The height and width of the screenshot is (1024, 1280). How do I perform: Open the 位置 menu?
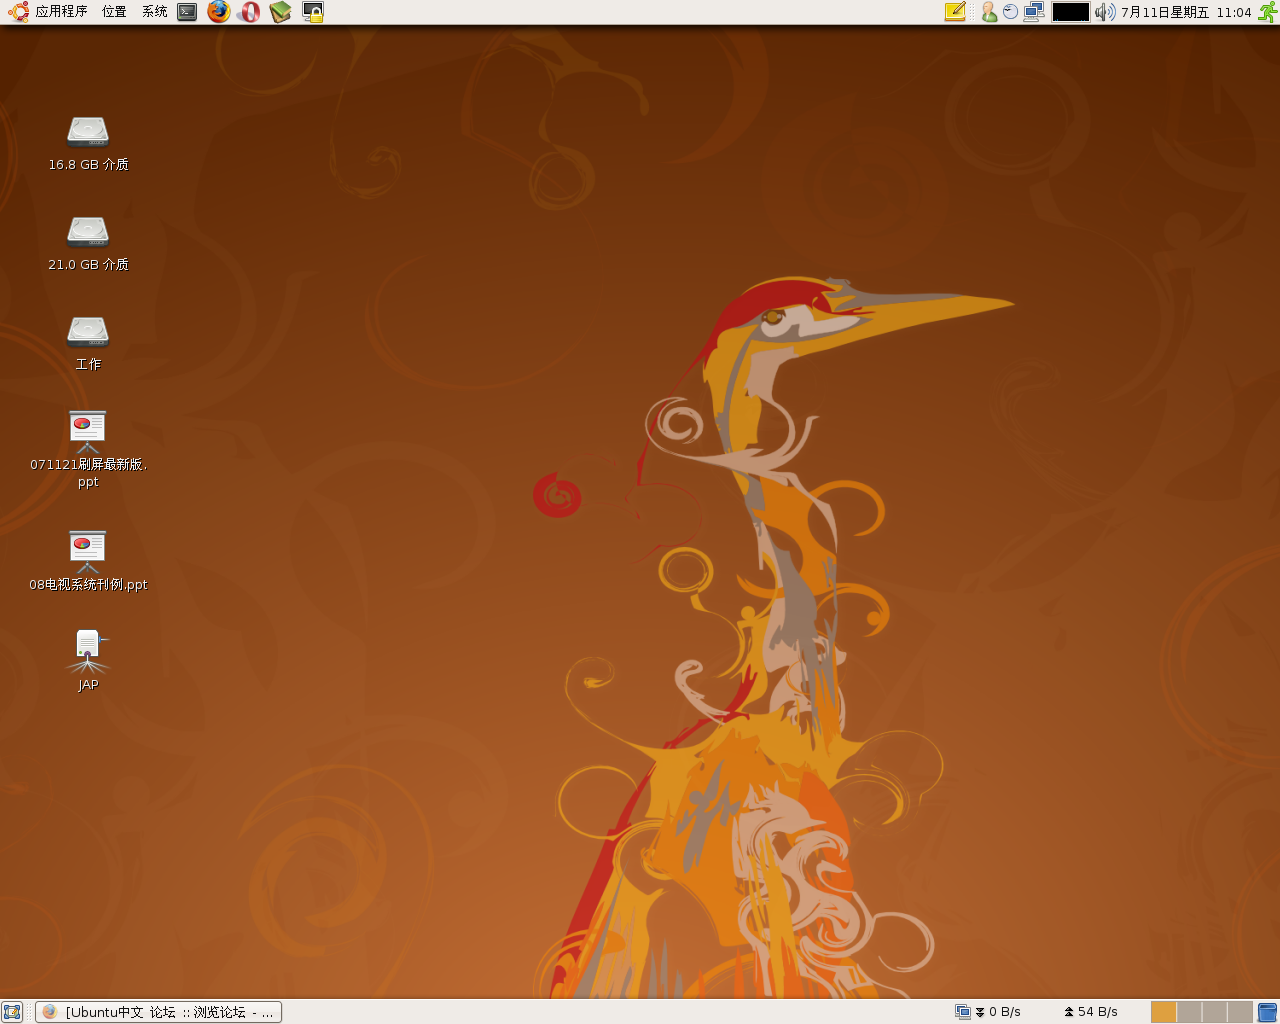pos(114,12)
